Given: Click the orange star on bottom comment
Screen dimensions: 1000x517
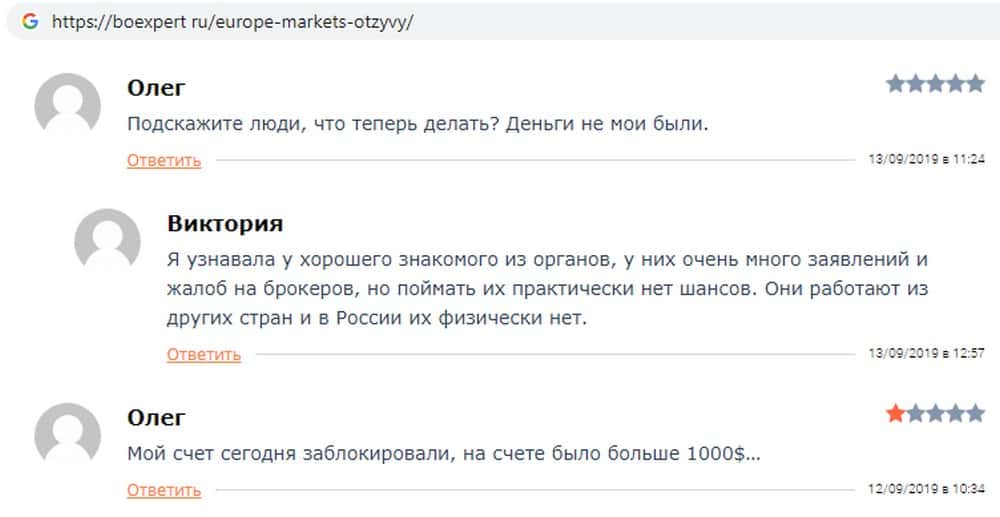Looking at the screenshot, I should pos(895,413).
